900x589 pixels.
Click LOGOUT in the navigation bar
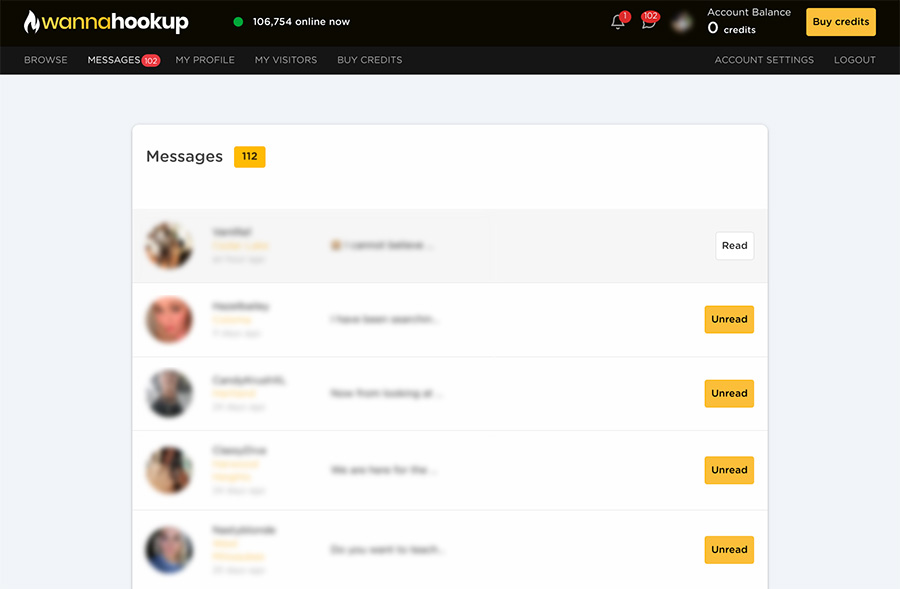click(x=855, y=60)
